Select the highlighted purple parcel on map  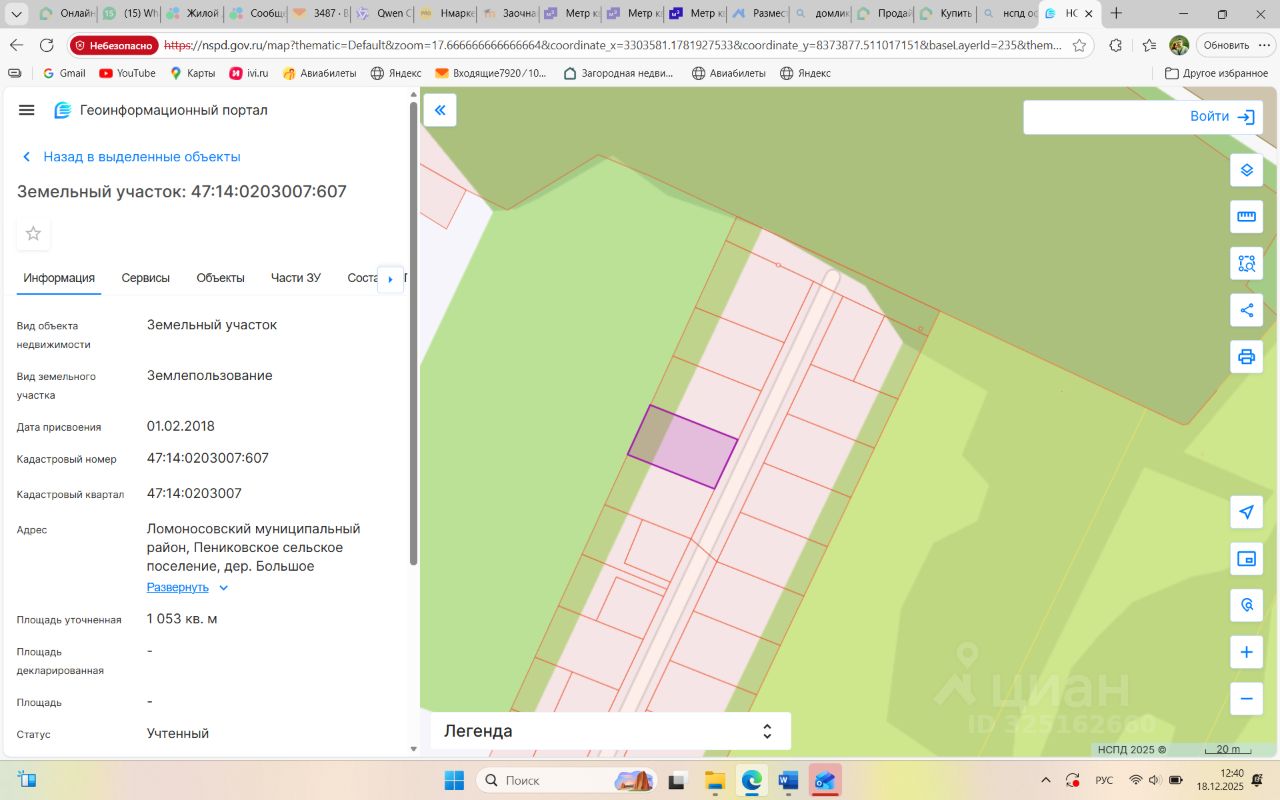click(x=683, y=447)
